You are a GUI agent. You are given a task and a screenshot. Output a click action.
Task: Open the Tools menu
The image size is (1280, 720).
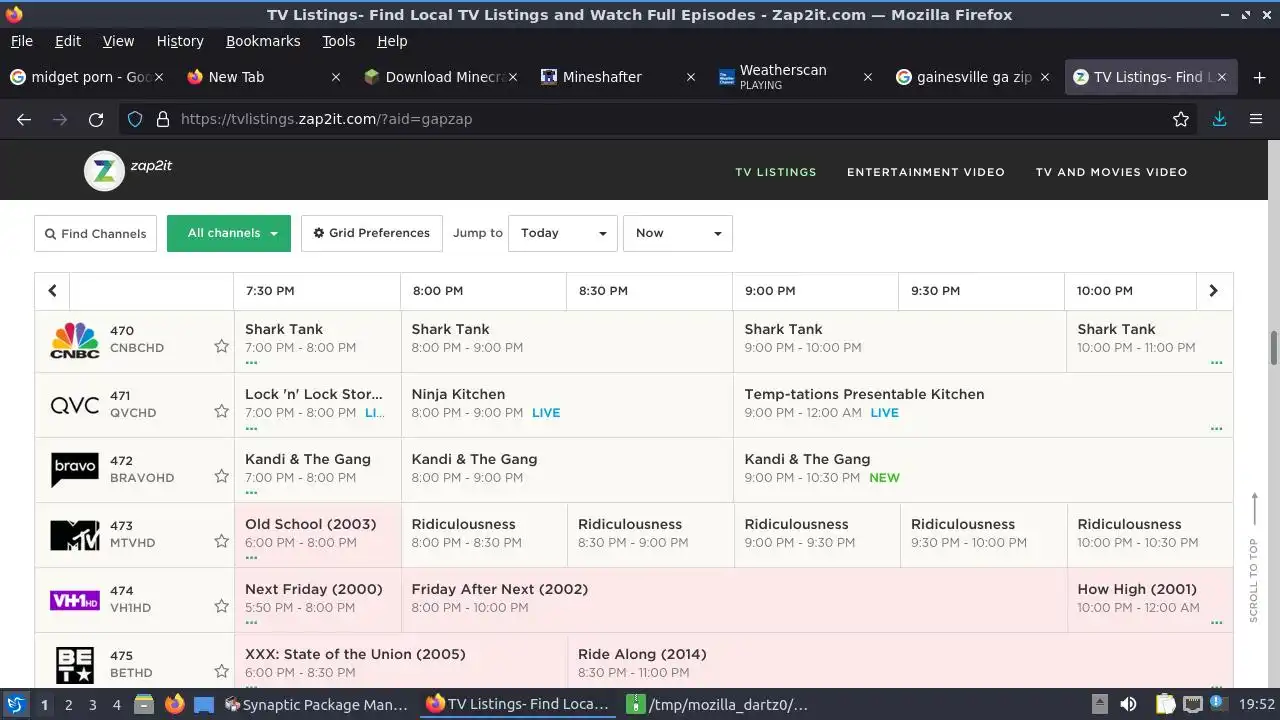[338, 41]
